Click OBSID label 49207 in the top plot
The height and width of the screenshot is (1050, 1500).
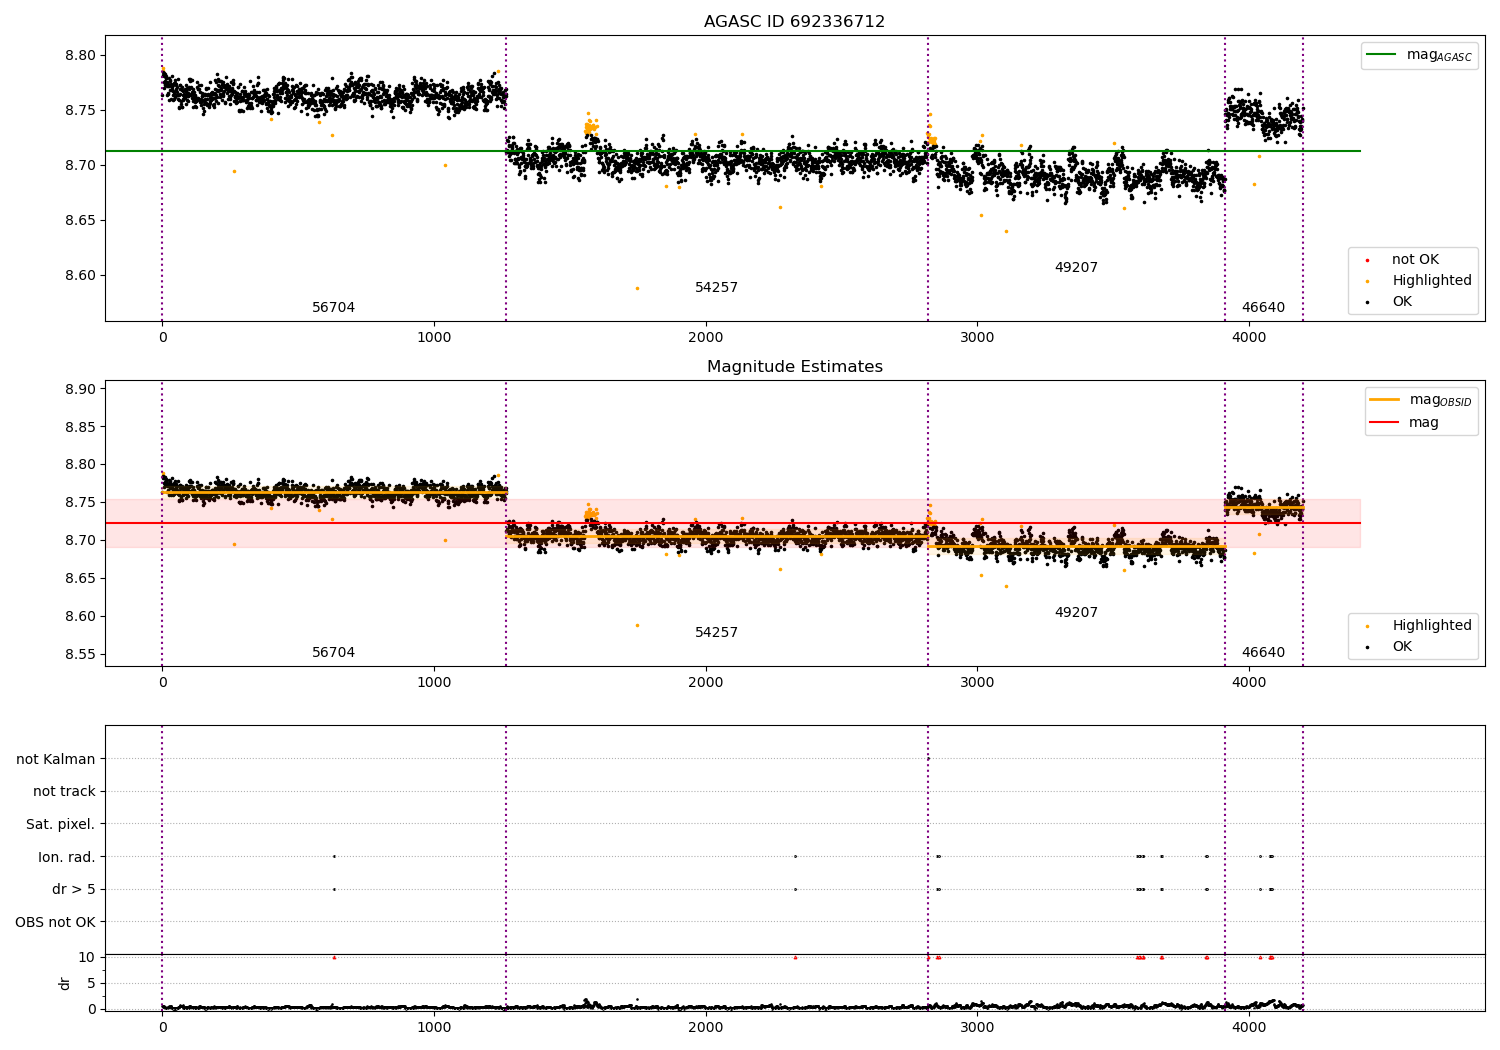(1076, 268)
